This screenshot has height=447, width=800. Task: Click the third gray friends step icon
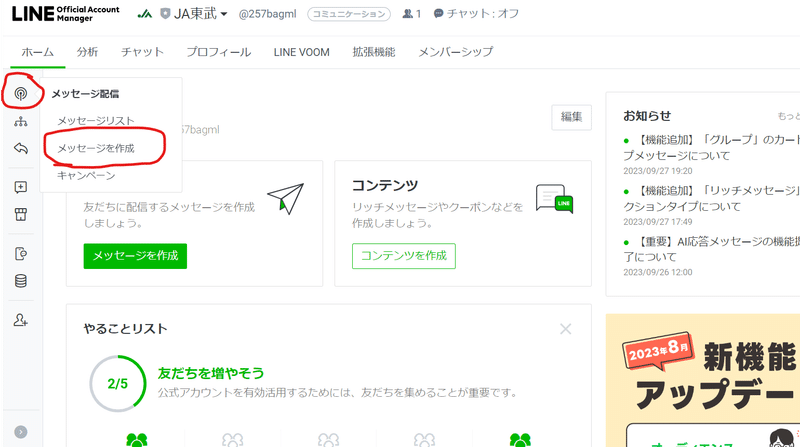pos(329,440)
